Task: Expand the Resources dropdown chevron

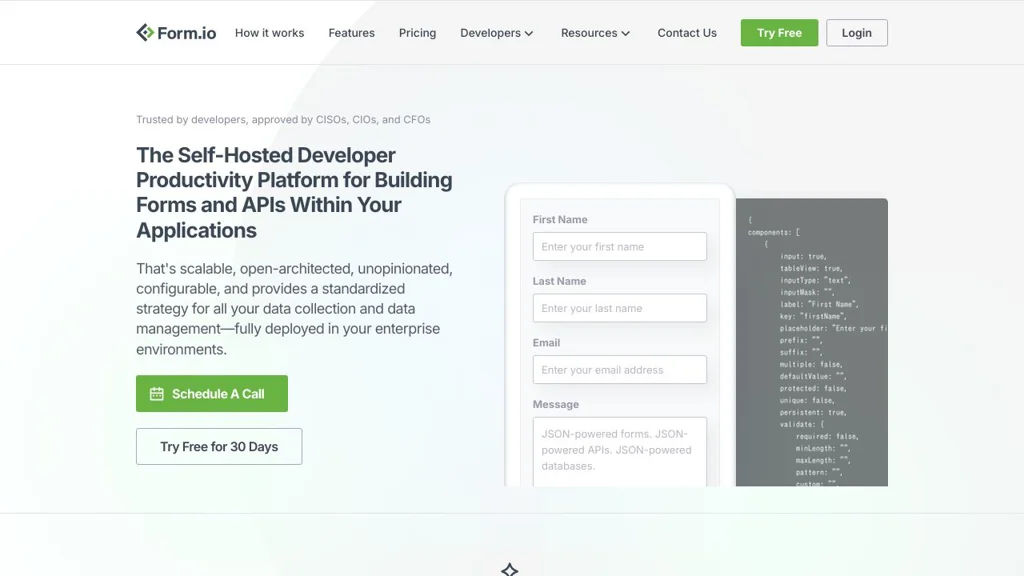Action: (x=626, y=34)
